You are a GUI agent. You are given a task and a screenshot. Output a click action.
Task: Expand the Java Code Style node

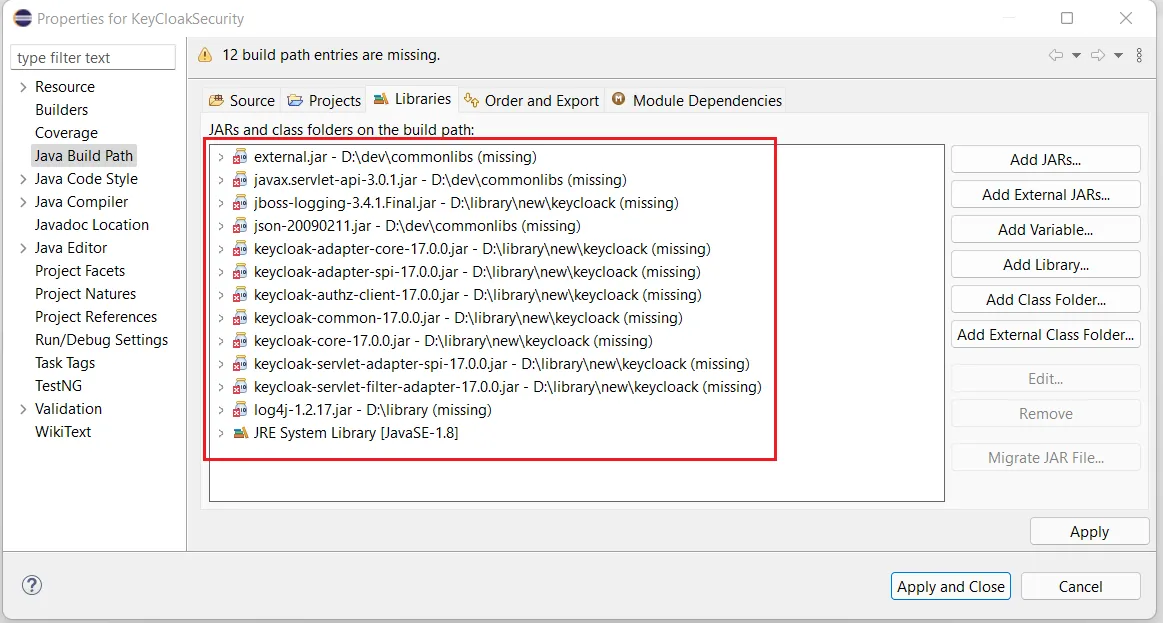click(23, 179)
